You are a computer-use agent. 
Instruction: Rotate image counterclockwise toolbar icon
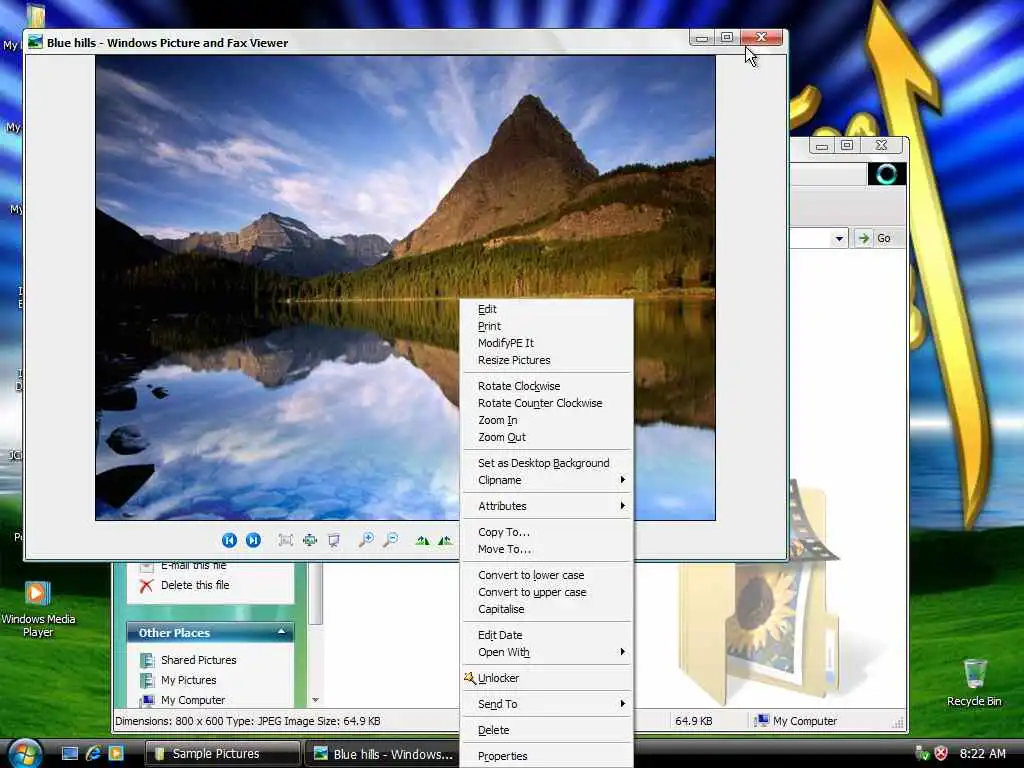point(445,540)
